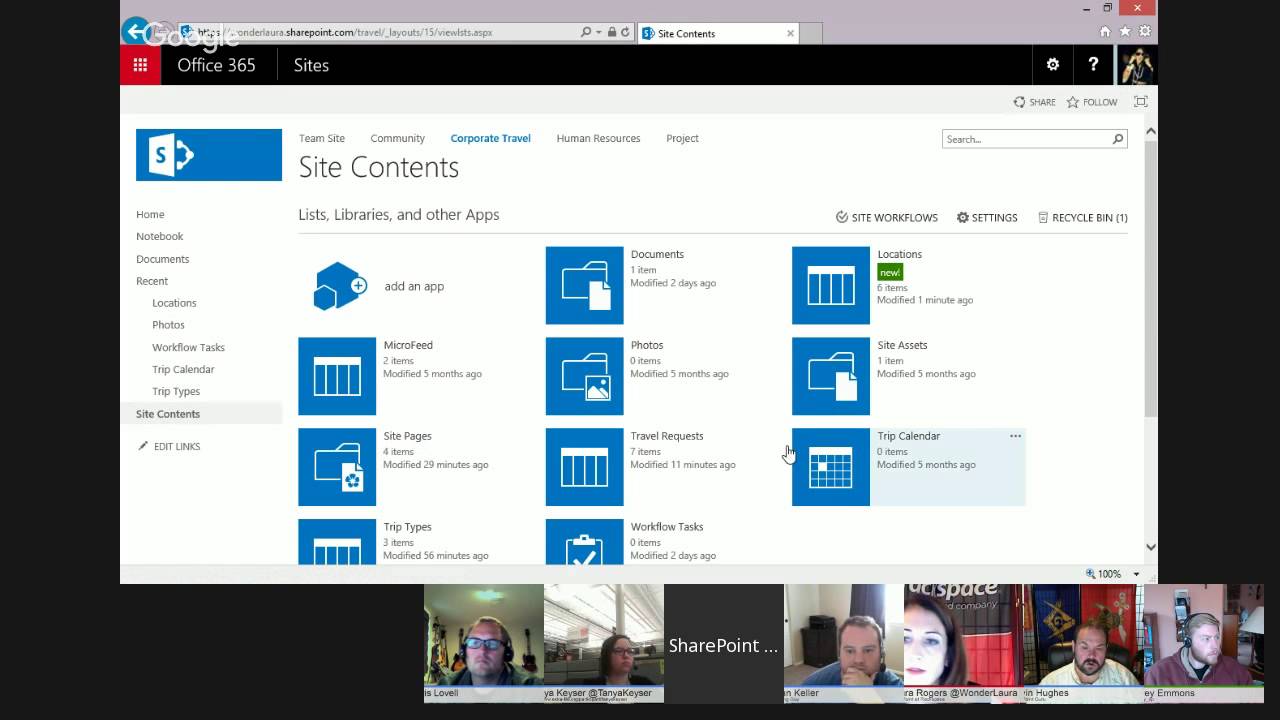Open Trip Types under Recent

(x=176, y=391)
